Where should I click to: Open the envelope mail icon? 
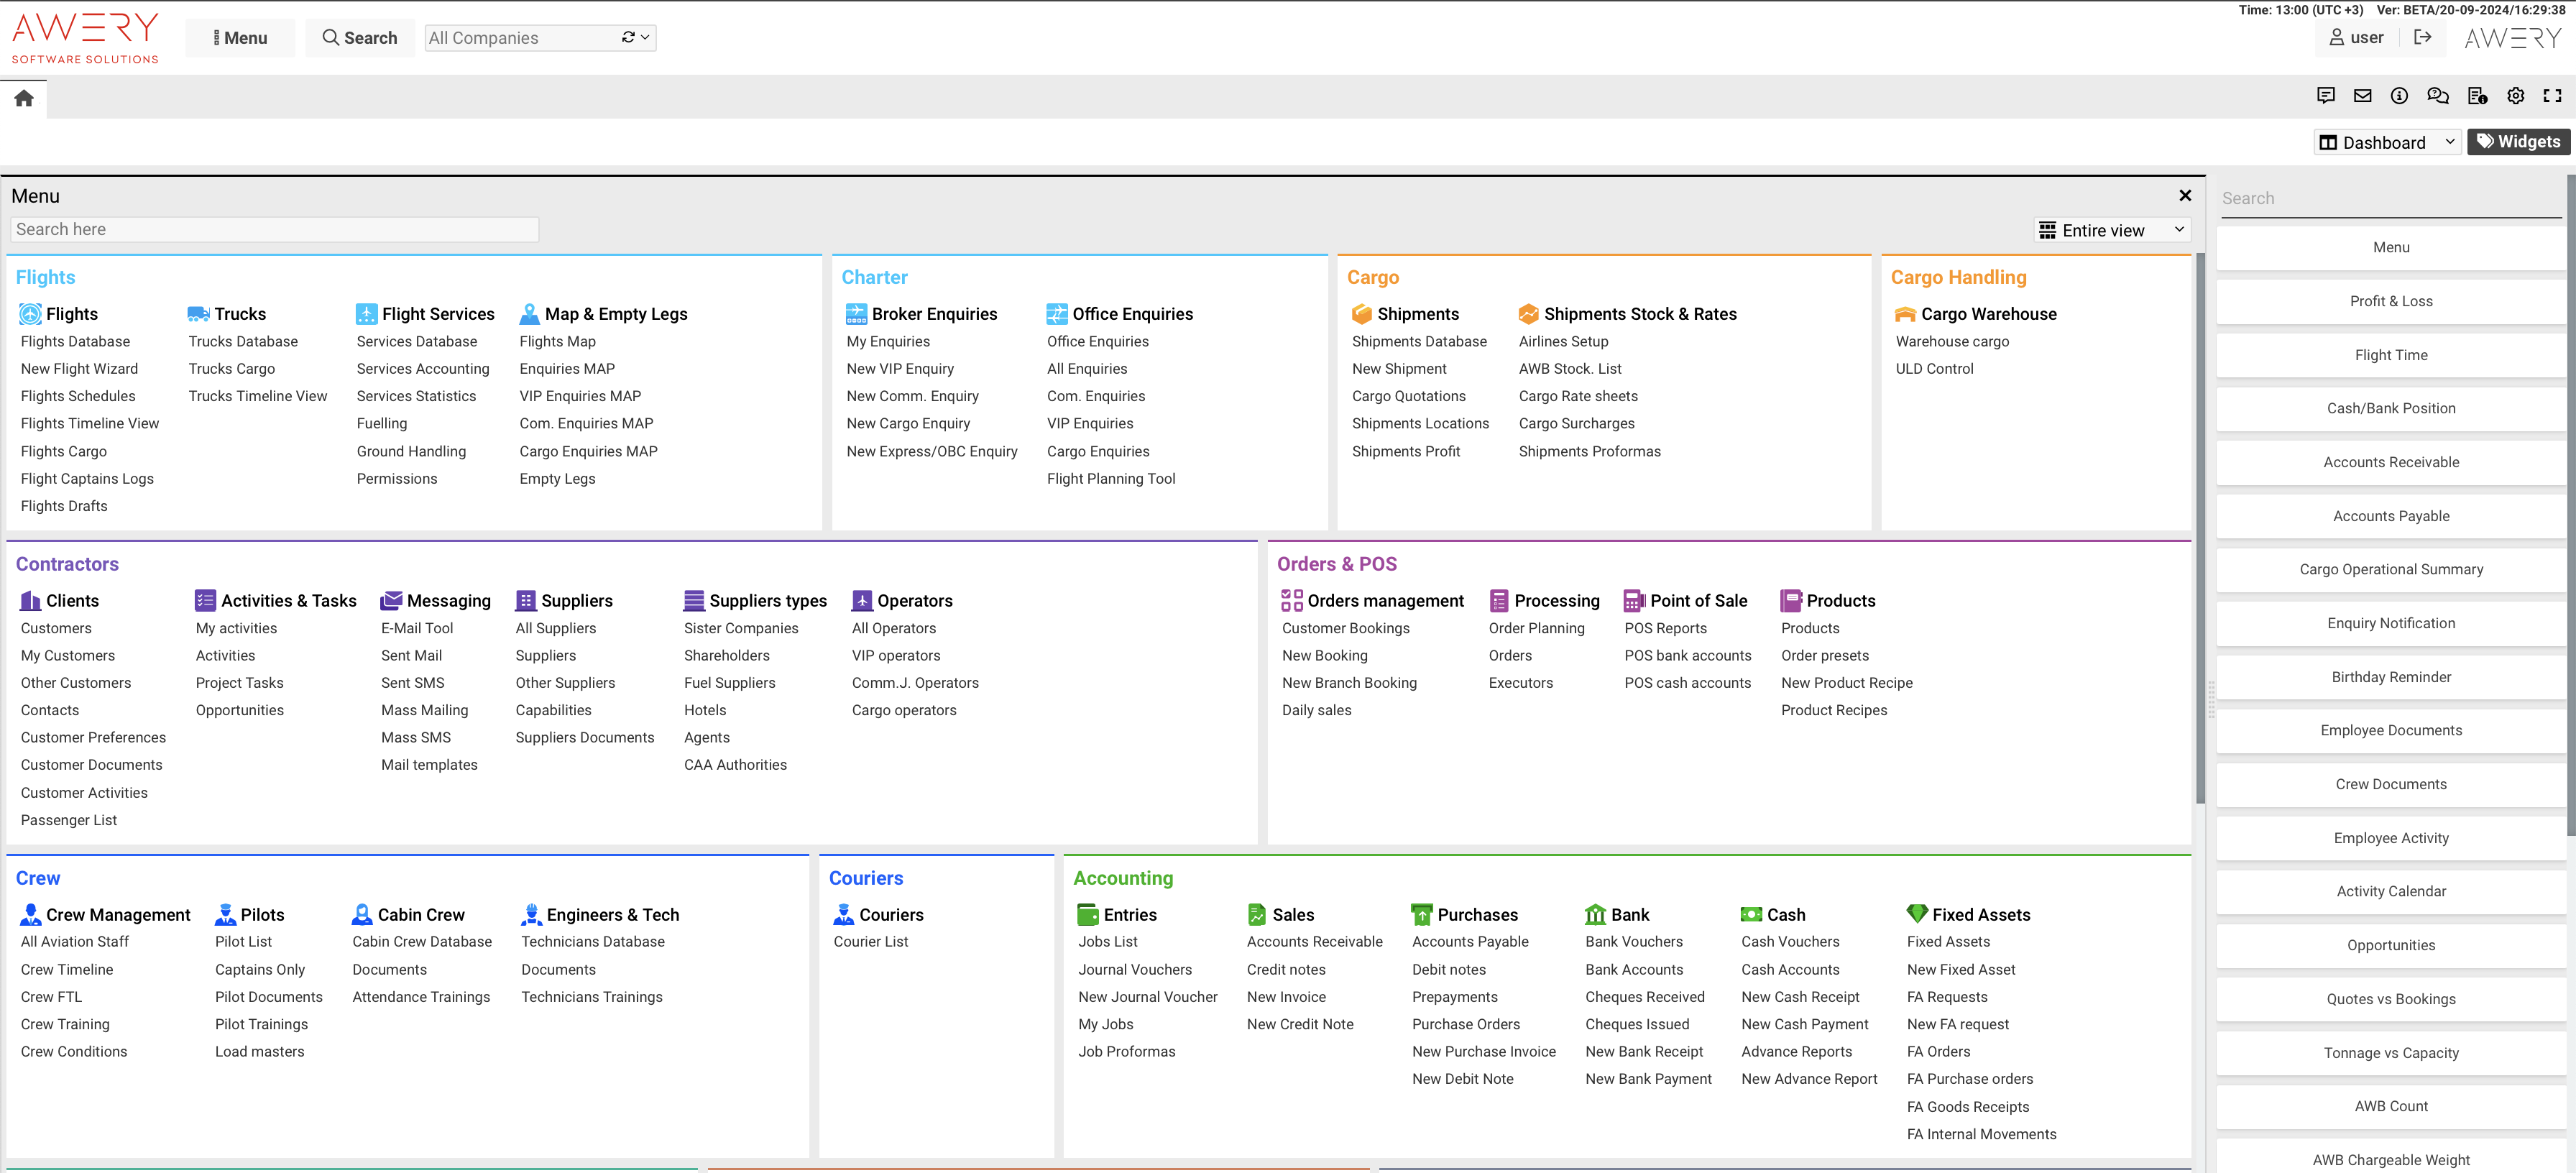point(2363,96)
